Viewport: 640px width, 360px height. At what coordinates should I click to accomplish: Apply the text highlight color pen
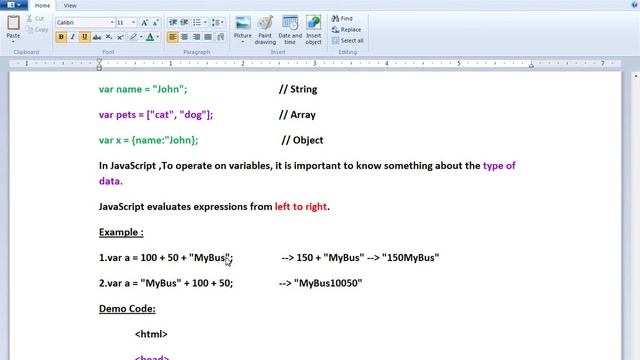133,37
